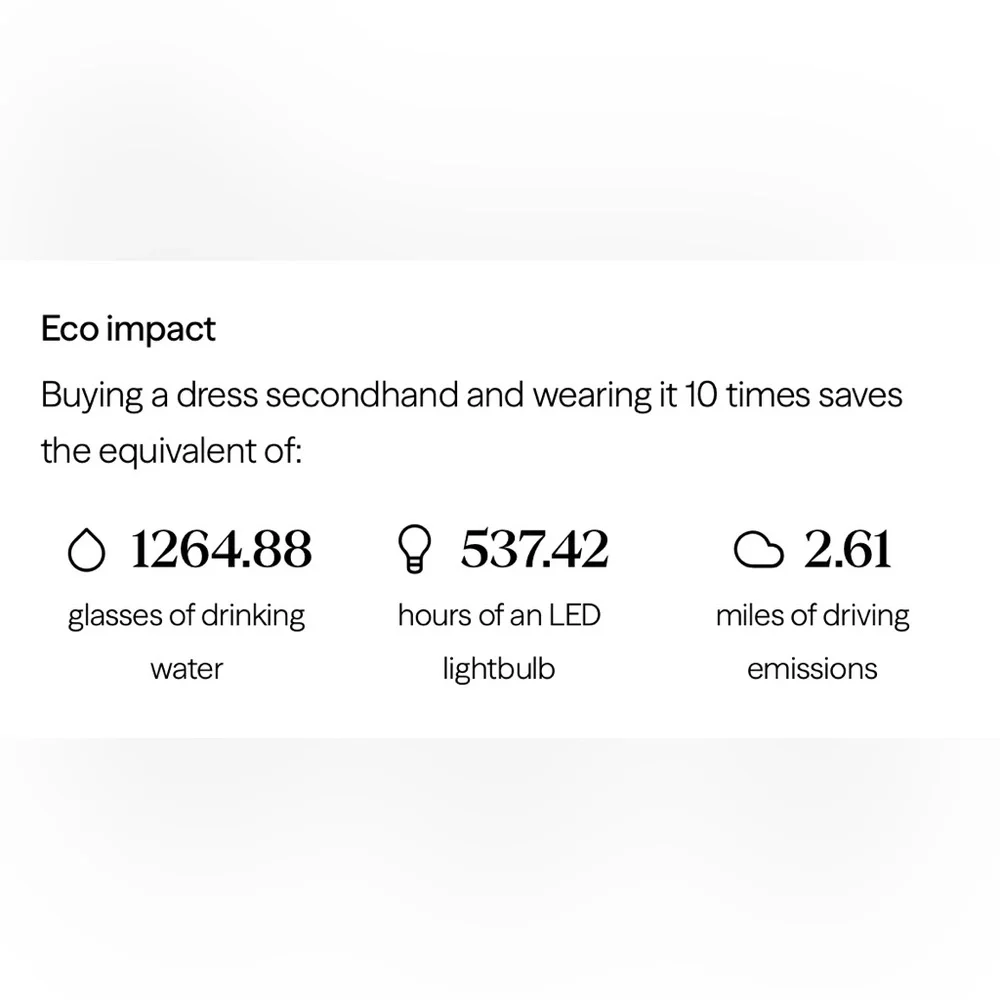1000x1000 pixels.
Task: Click the 'emissions' caption text
Action: point(812,670)
